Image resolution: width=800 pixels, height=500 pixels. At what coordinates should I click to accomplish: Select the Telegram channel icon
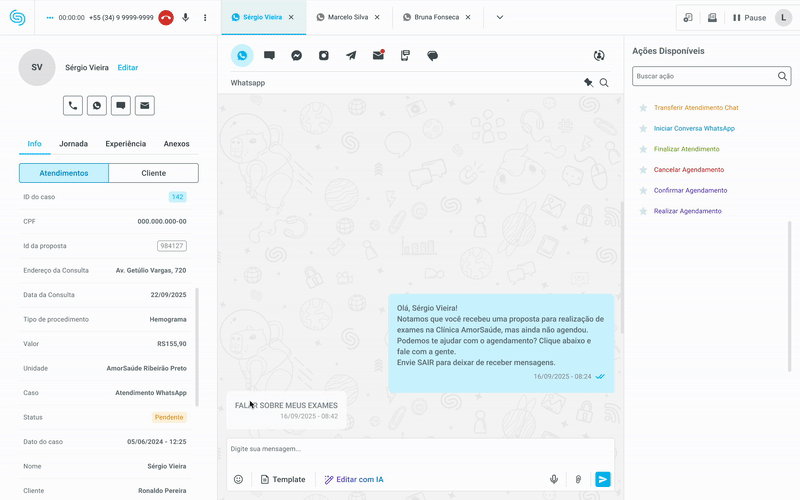tap(351, 56)
